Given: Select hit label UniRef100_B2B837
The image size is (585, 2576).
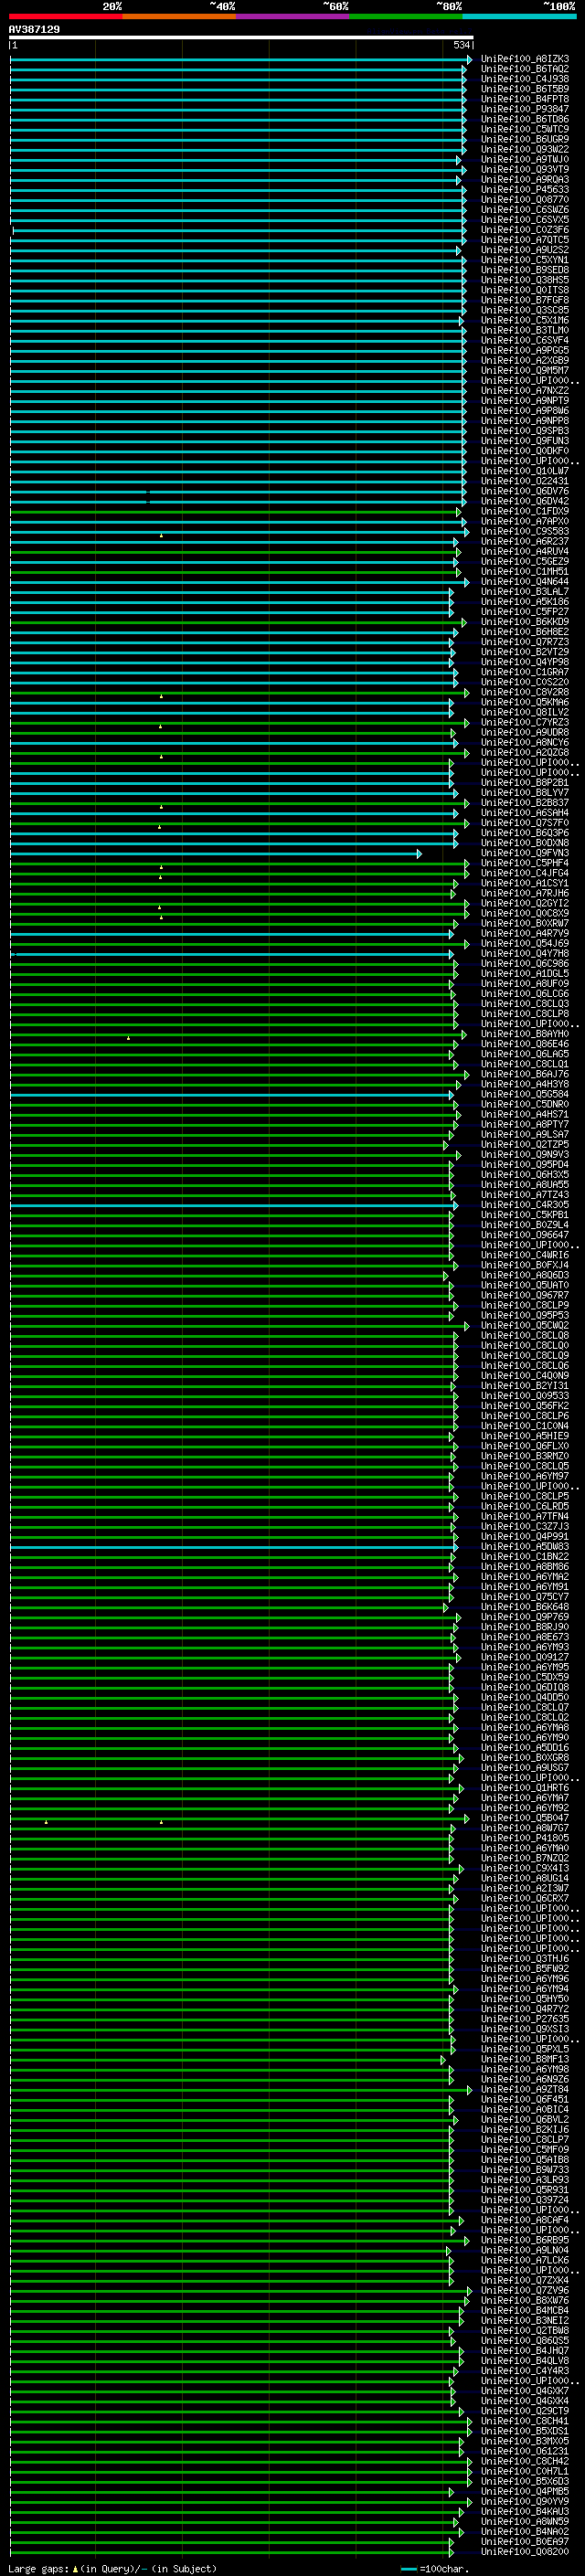Looking at the screenshot, I should coord(525,803).
